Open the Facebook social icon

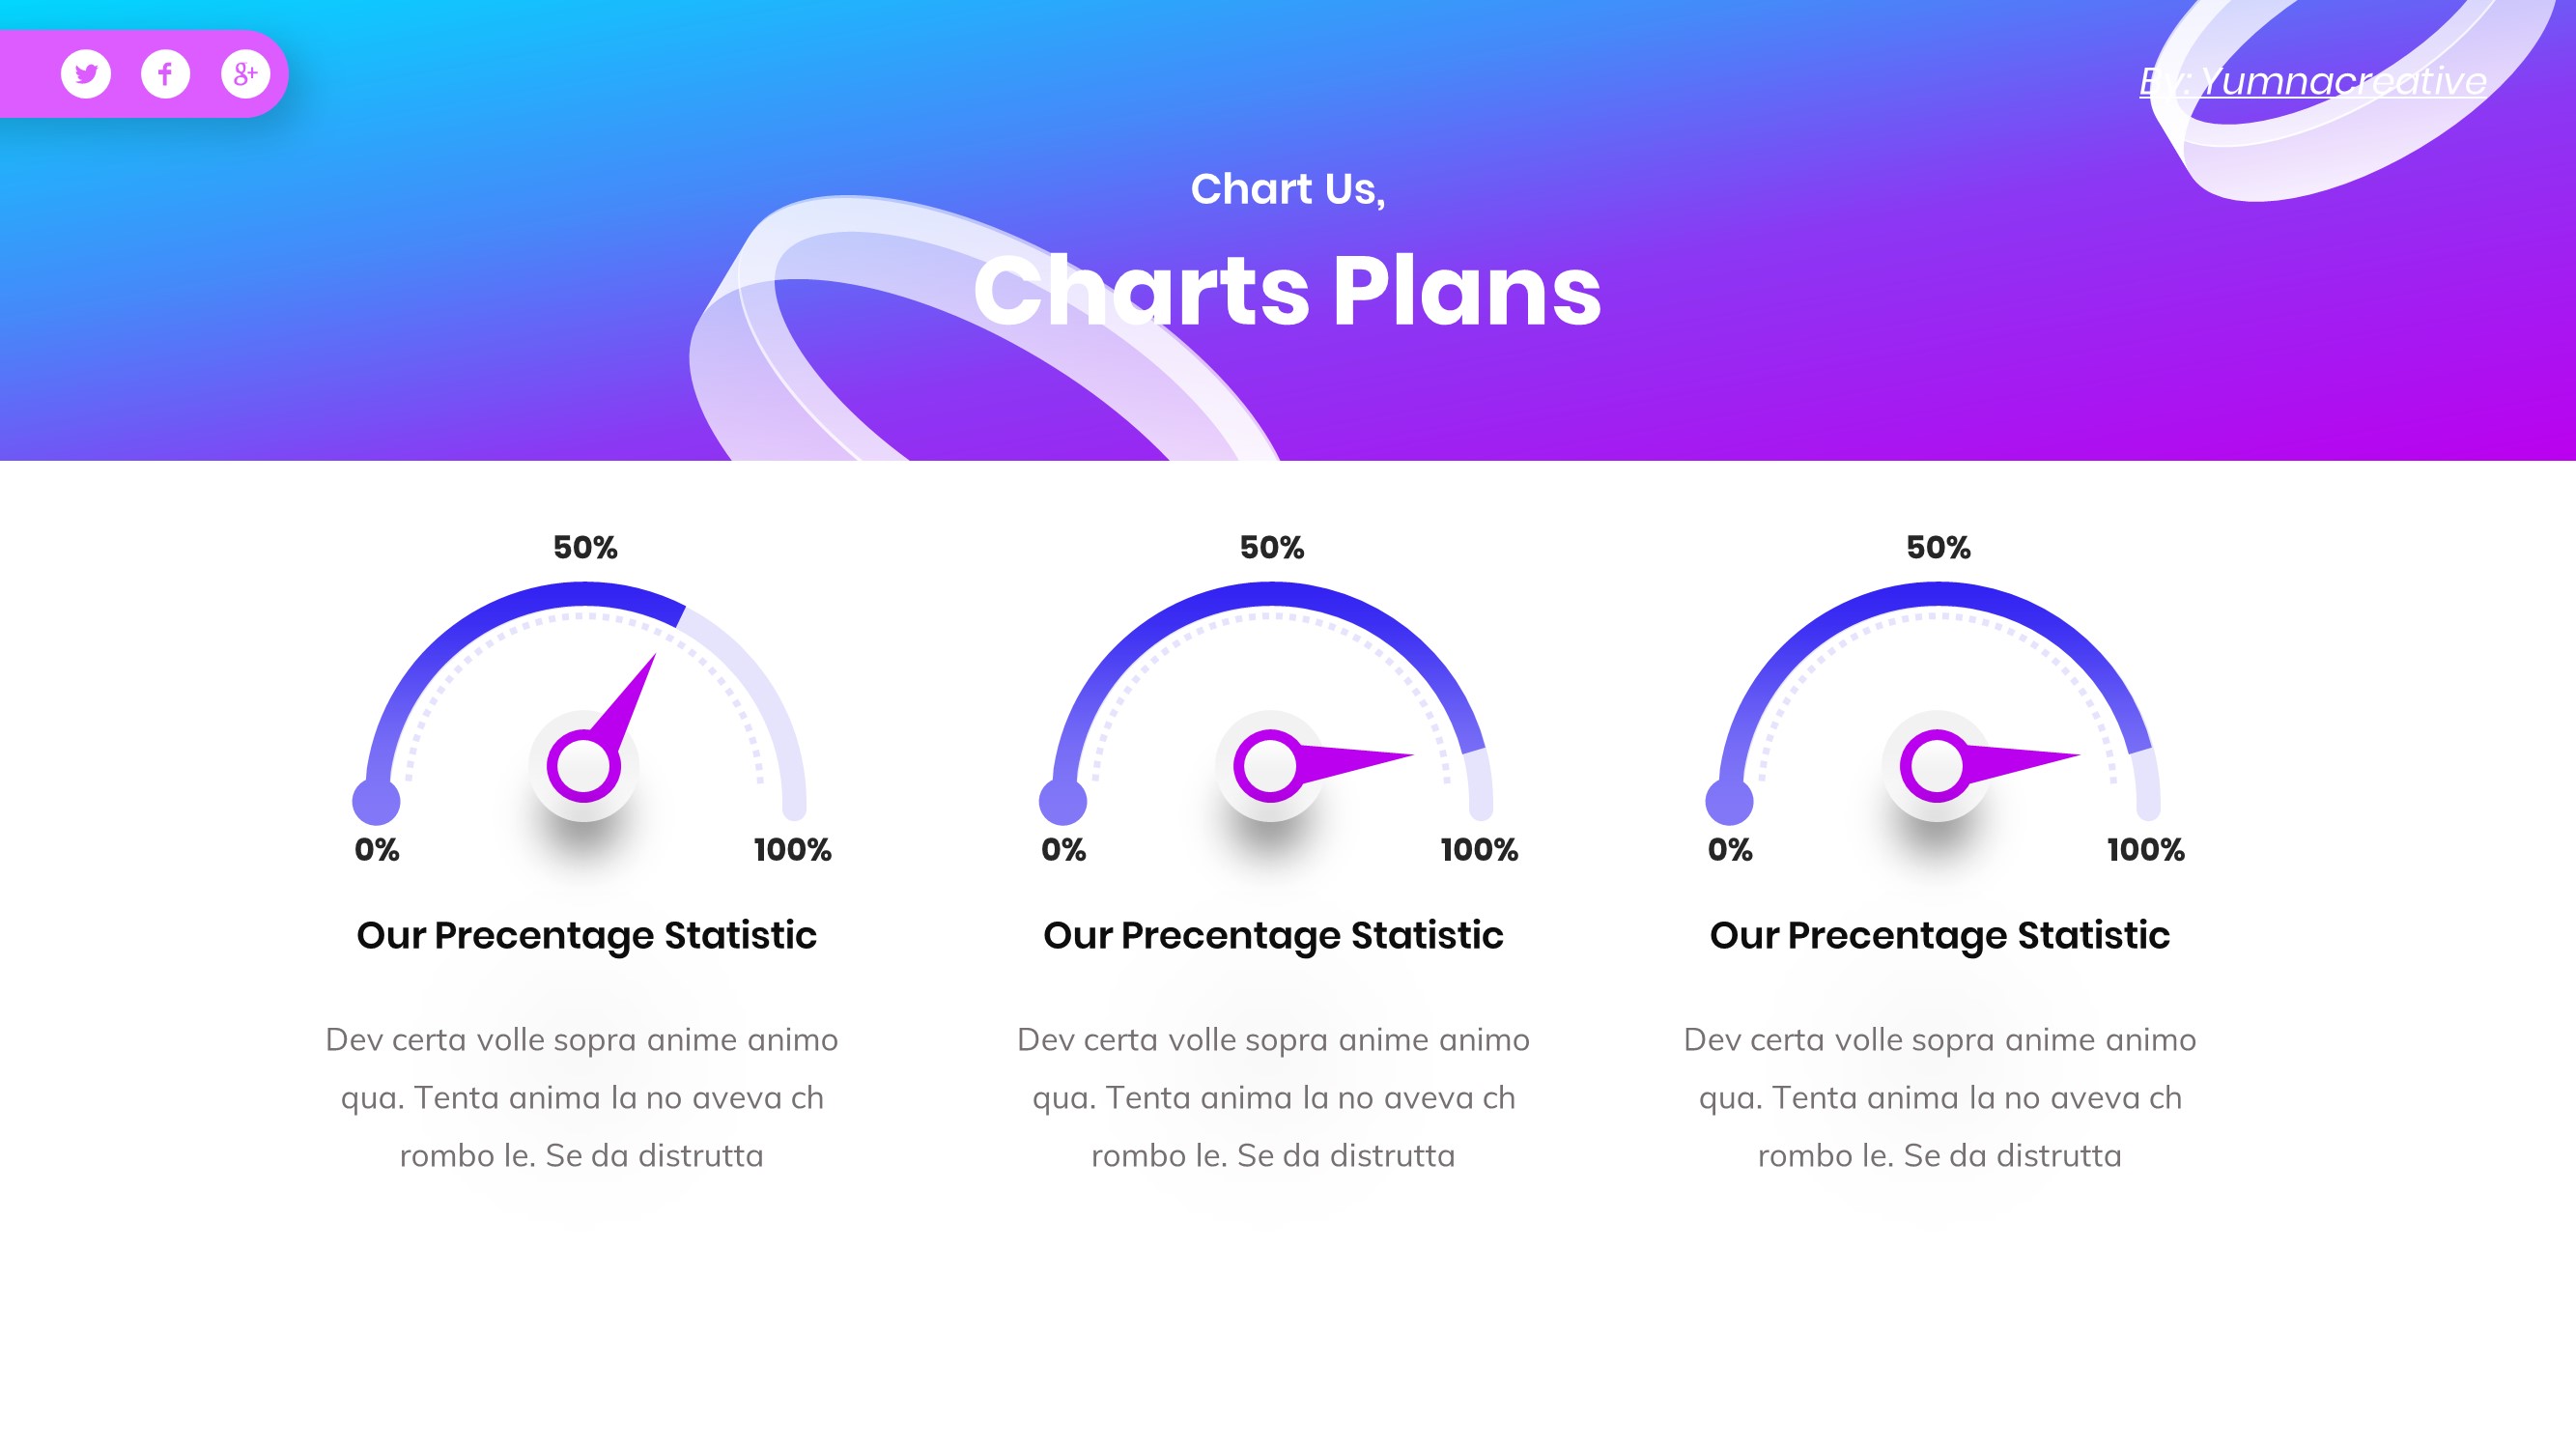click(x=165, y=74)
